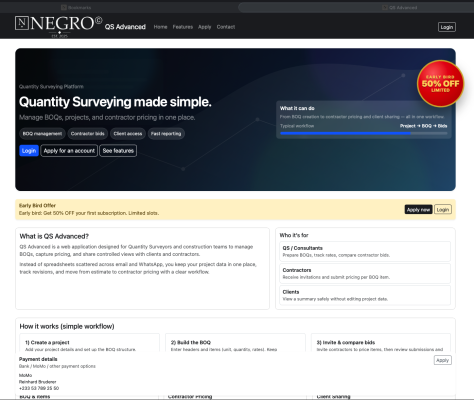
Task: Click the Early Bird 50% OFF badge
Action: pyautogui.click(x=440, y=84)
